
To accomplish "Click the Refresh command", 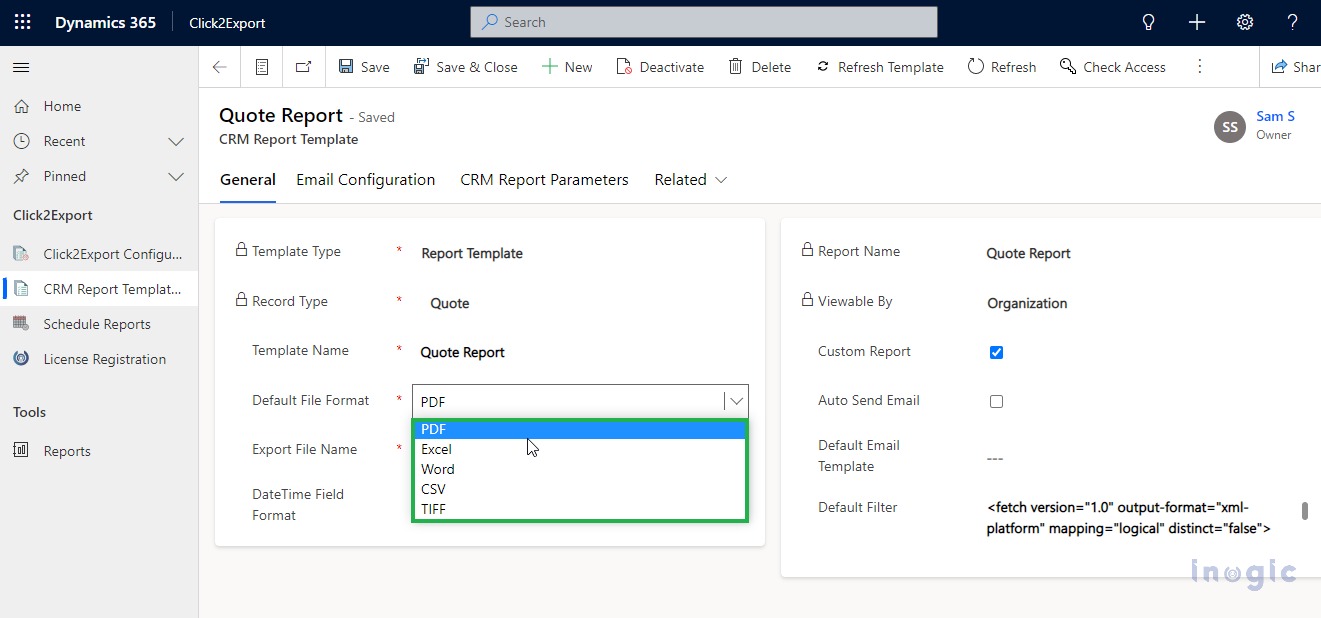I will click(x=1002, y=67).
